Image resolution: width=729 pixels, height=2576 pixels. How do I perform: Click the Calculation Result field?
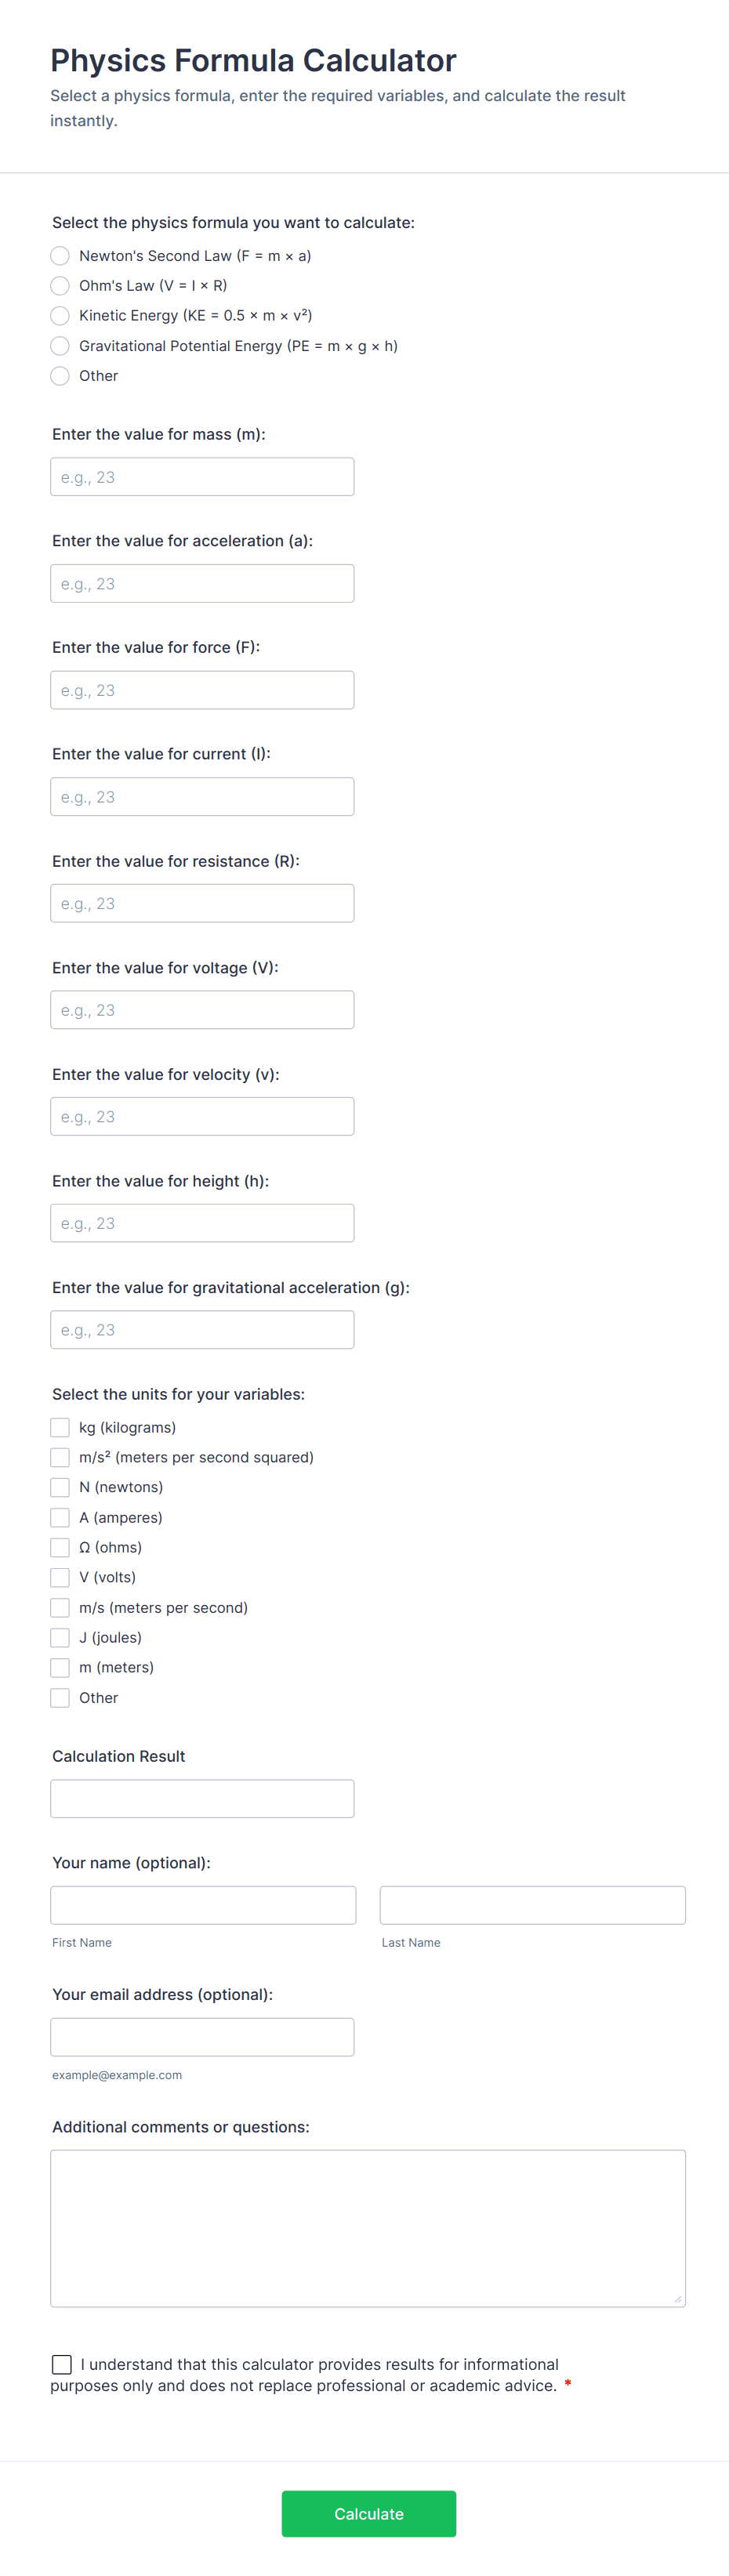point(202,1798)
